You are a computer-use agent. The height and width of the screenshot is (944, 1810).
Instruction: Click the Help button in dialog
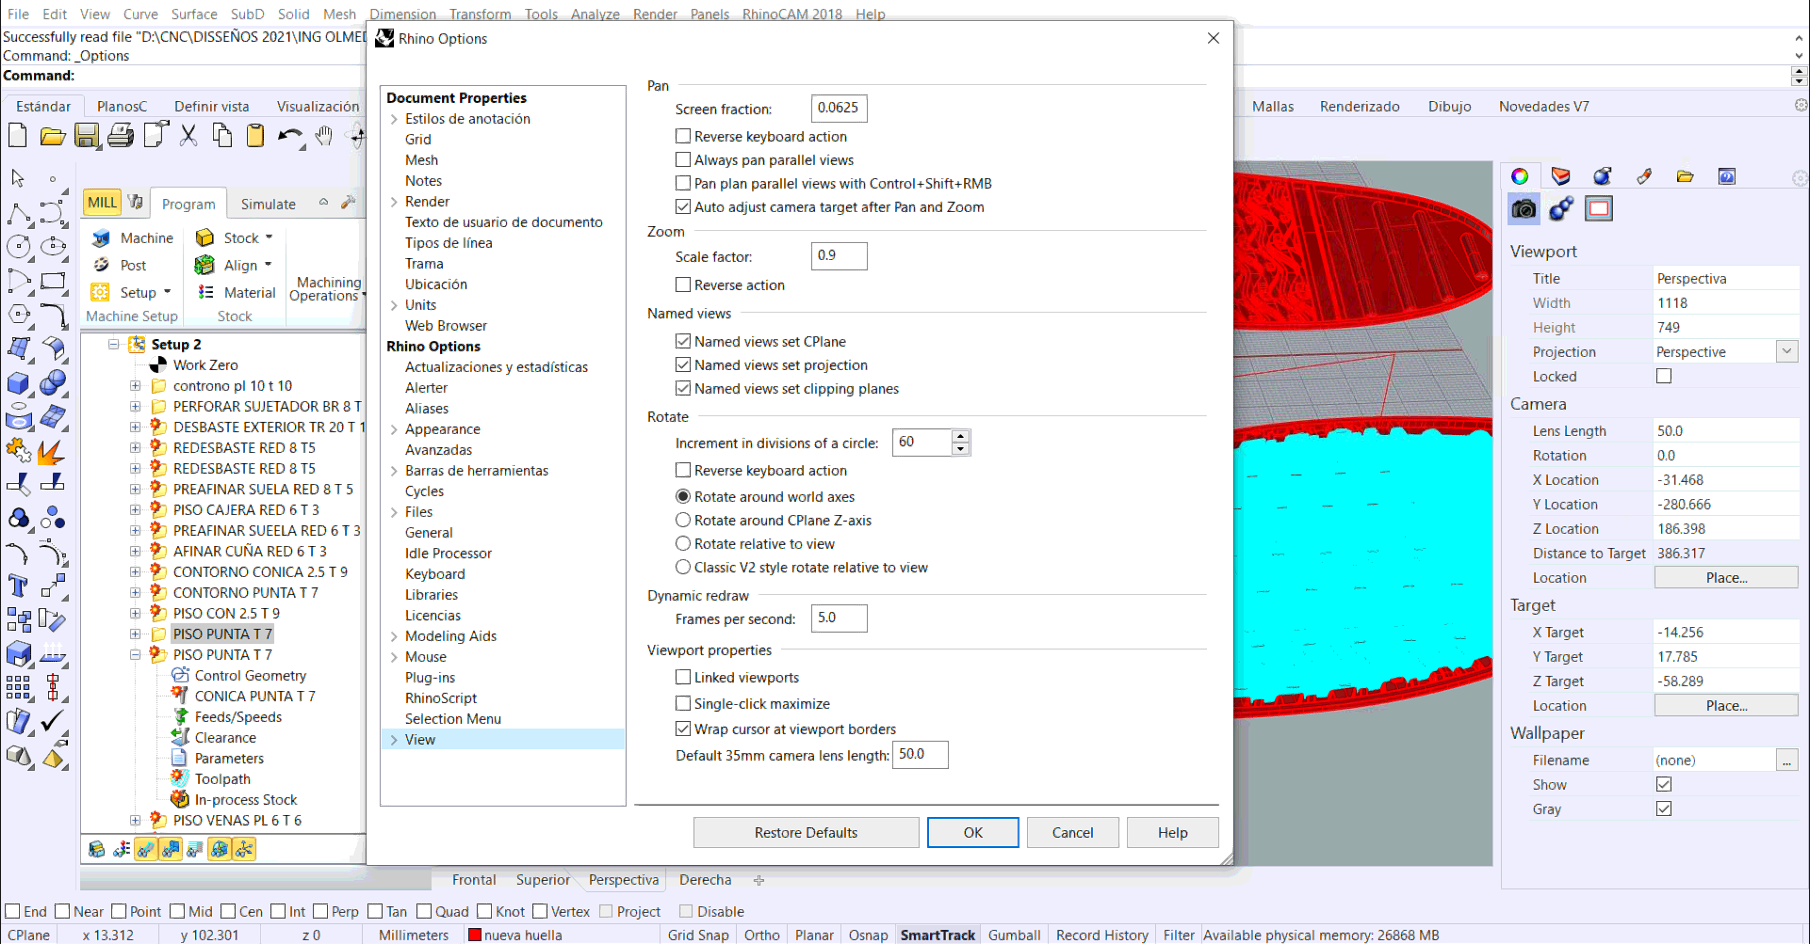pos(1173,832)
